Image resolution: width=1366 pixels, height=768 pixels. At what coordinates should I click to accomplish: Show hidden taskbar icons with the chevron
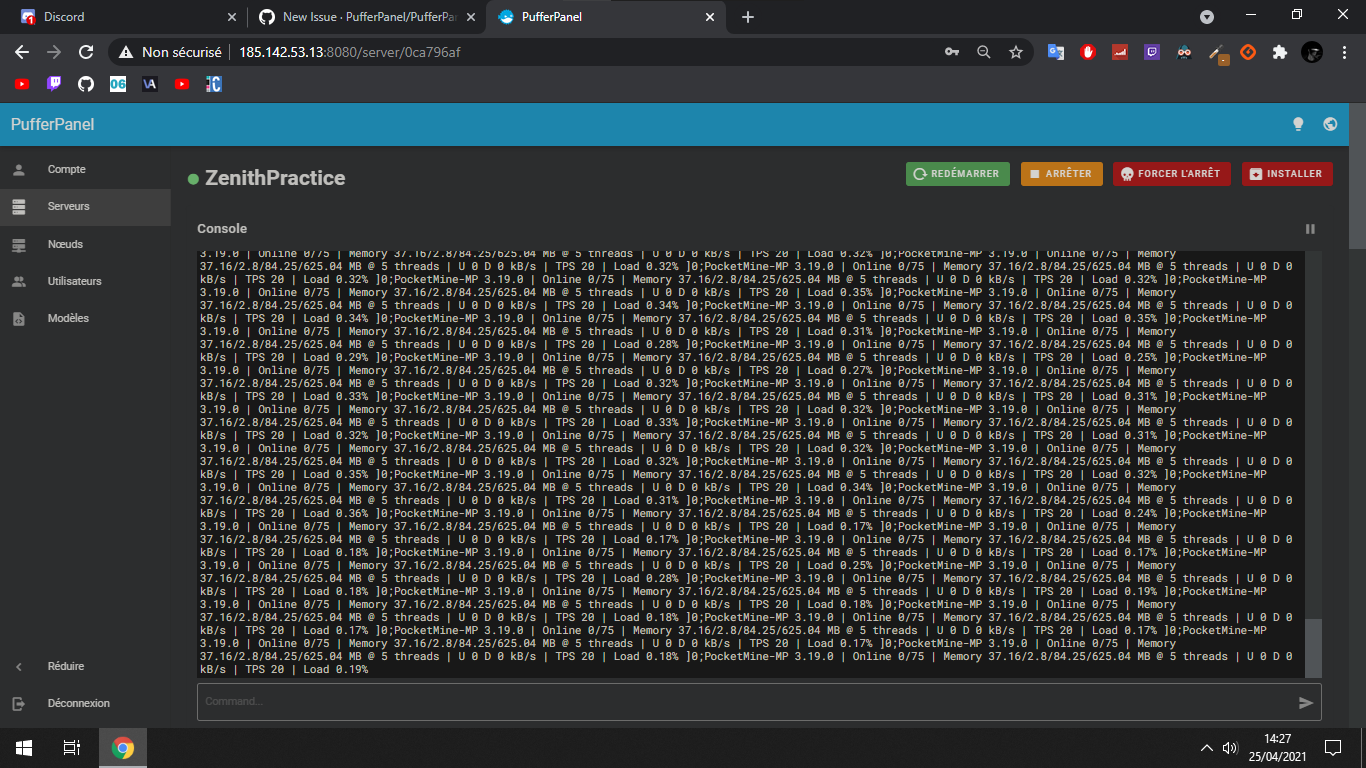(x=1206, y=747)
